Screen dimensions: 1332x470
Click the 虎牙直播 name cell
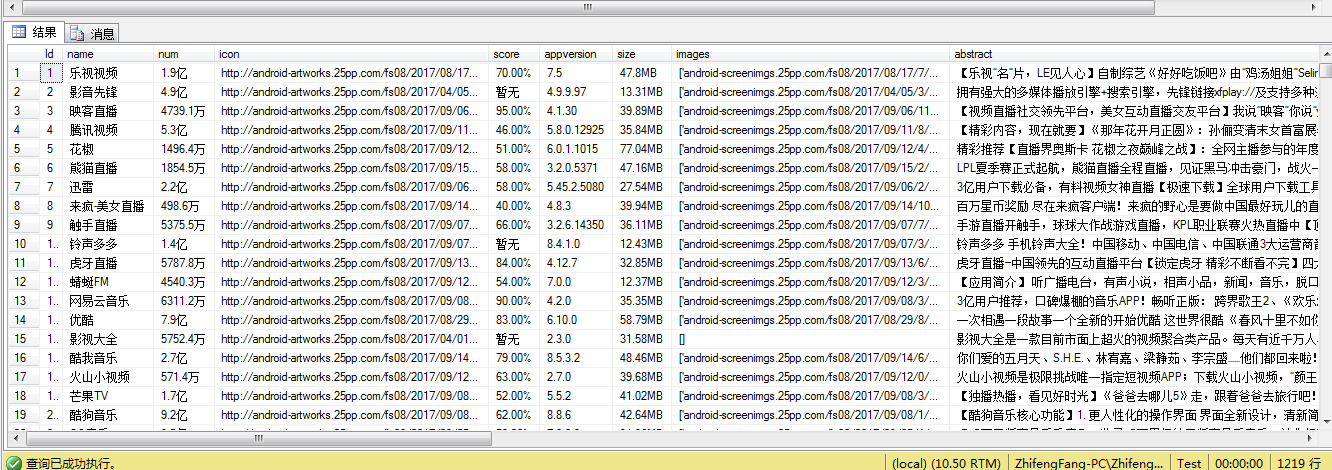click(109, 263)
